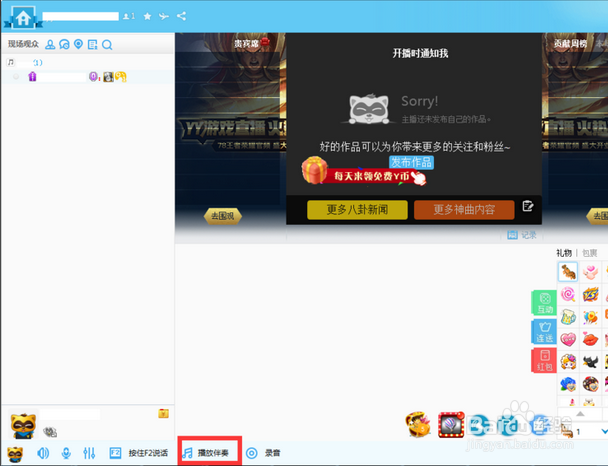Click the F2 key icon
The height and width of the screenshot is (466, 608).
pyautogui.click(x=115, y=453)
